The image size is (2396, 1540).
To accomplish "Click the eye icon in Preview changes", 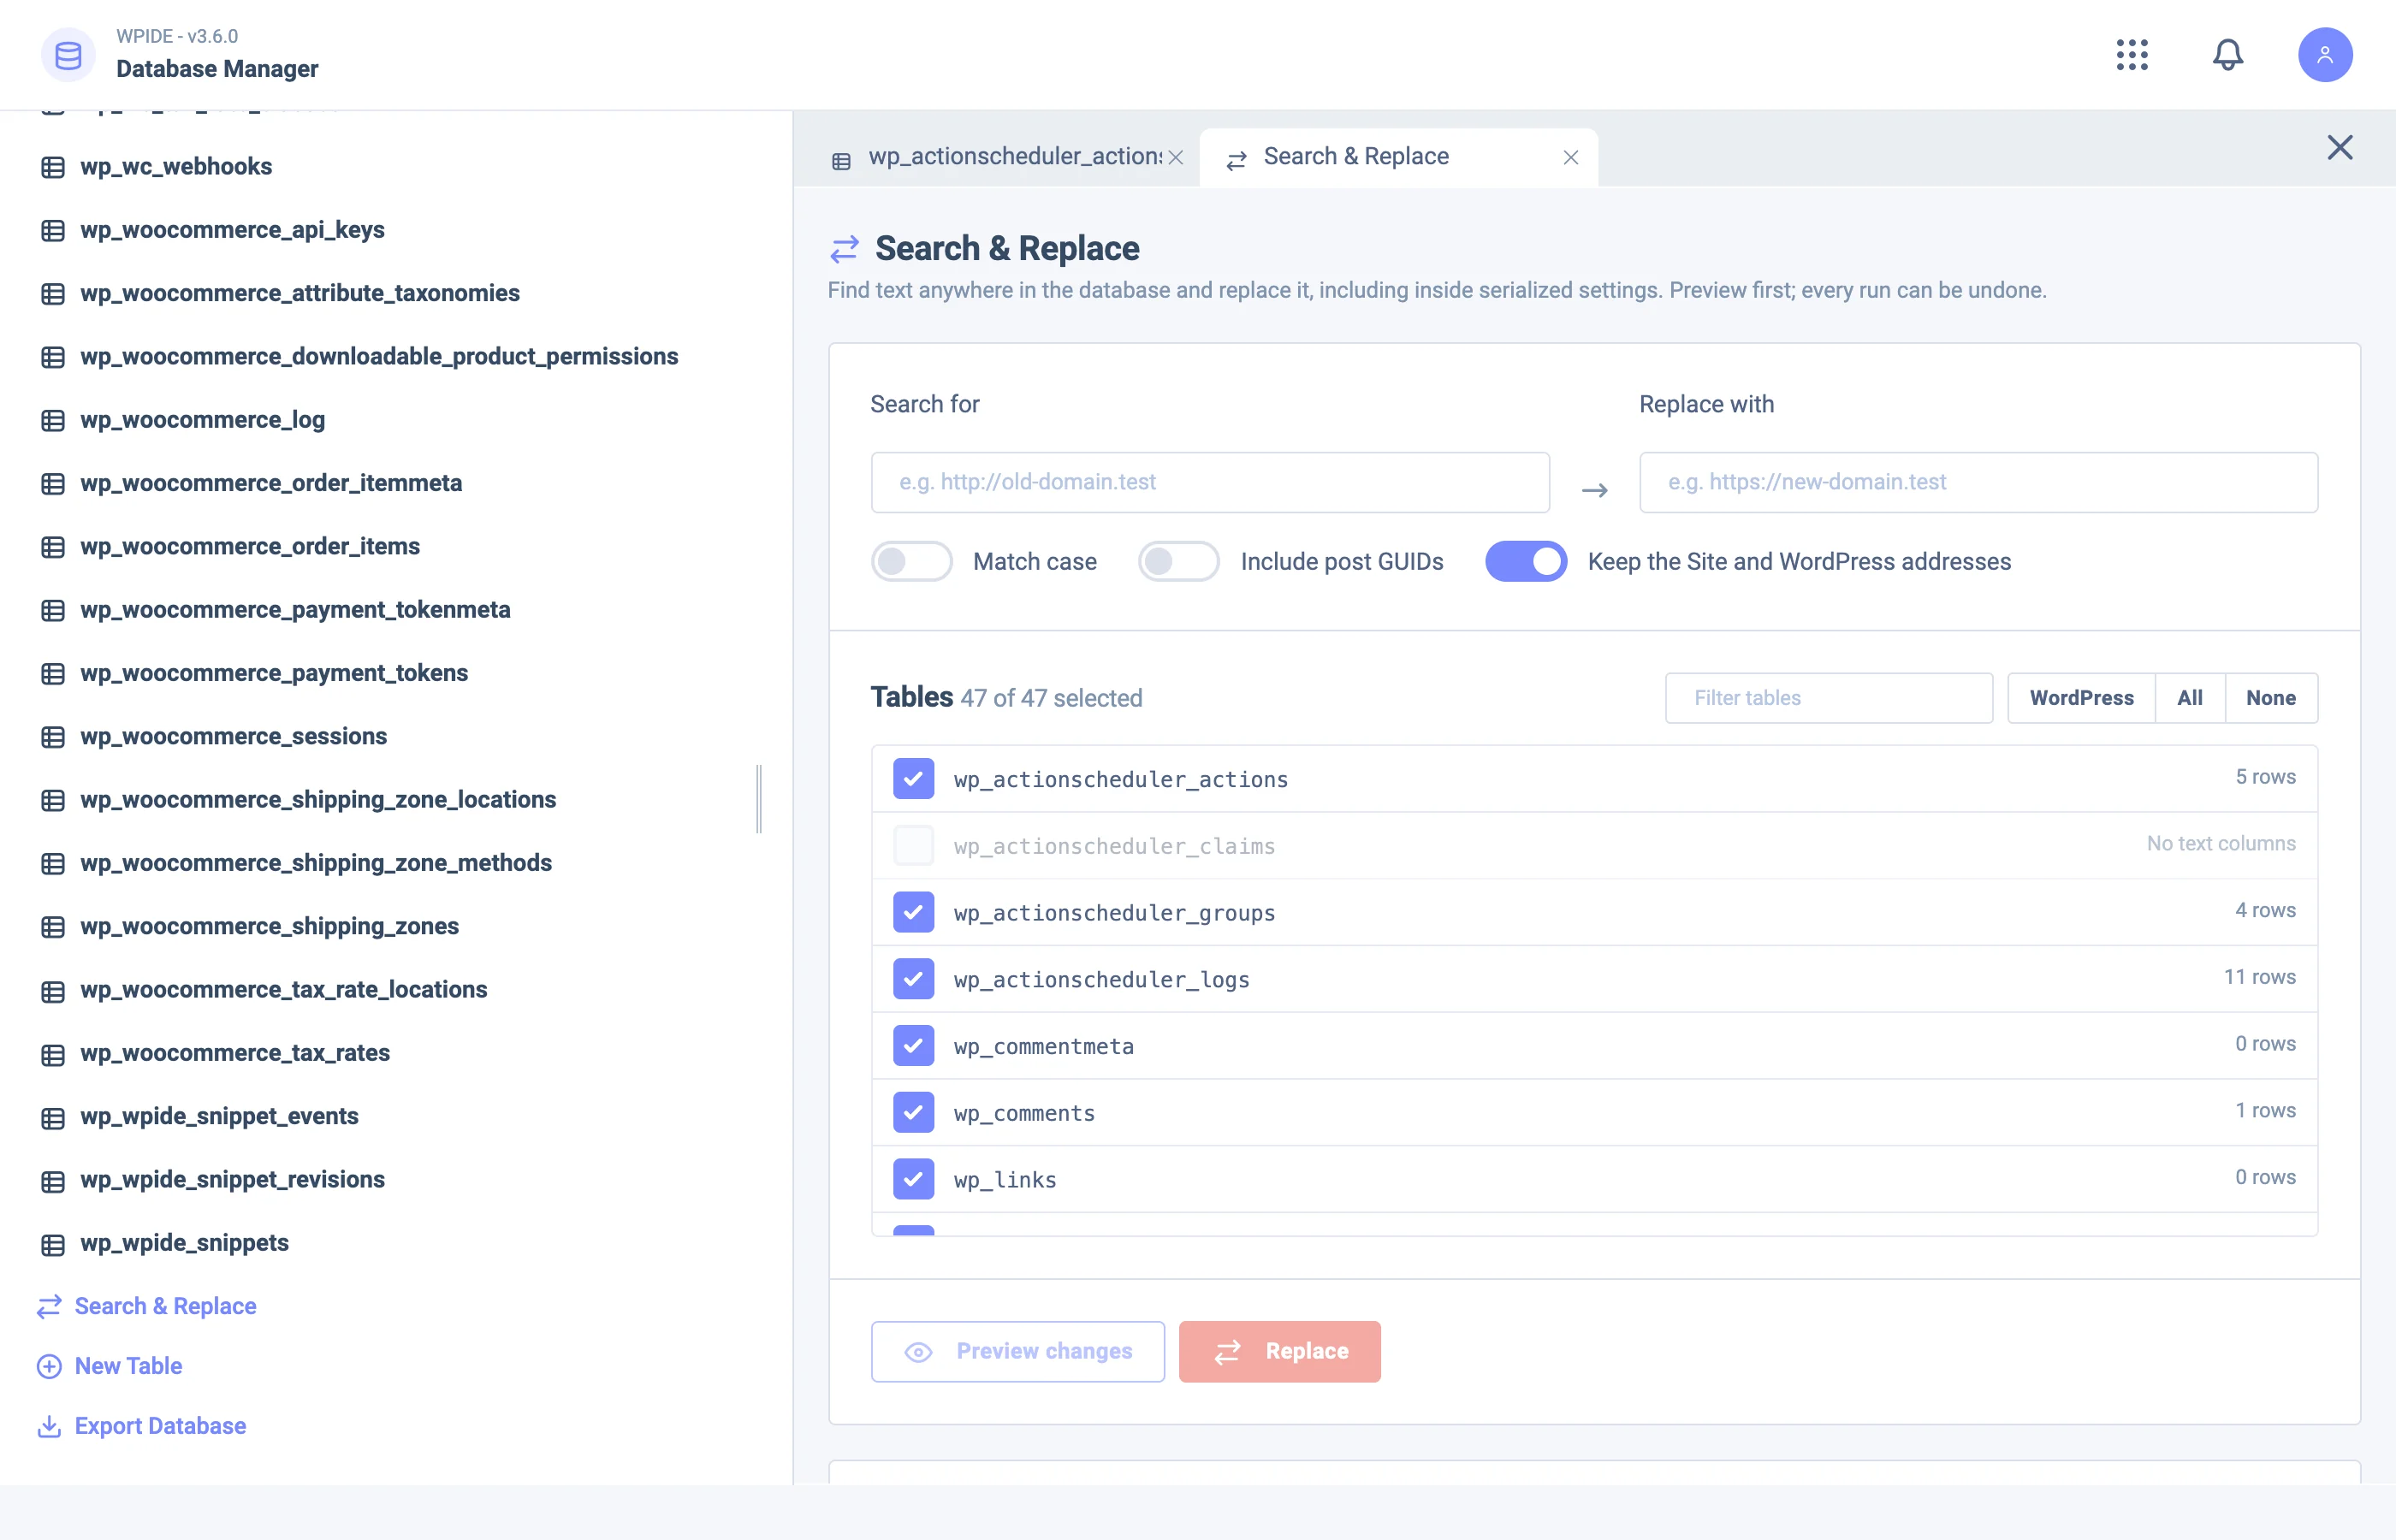I will coord(918,1352).
